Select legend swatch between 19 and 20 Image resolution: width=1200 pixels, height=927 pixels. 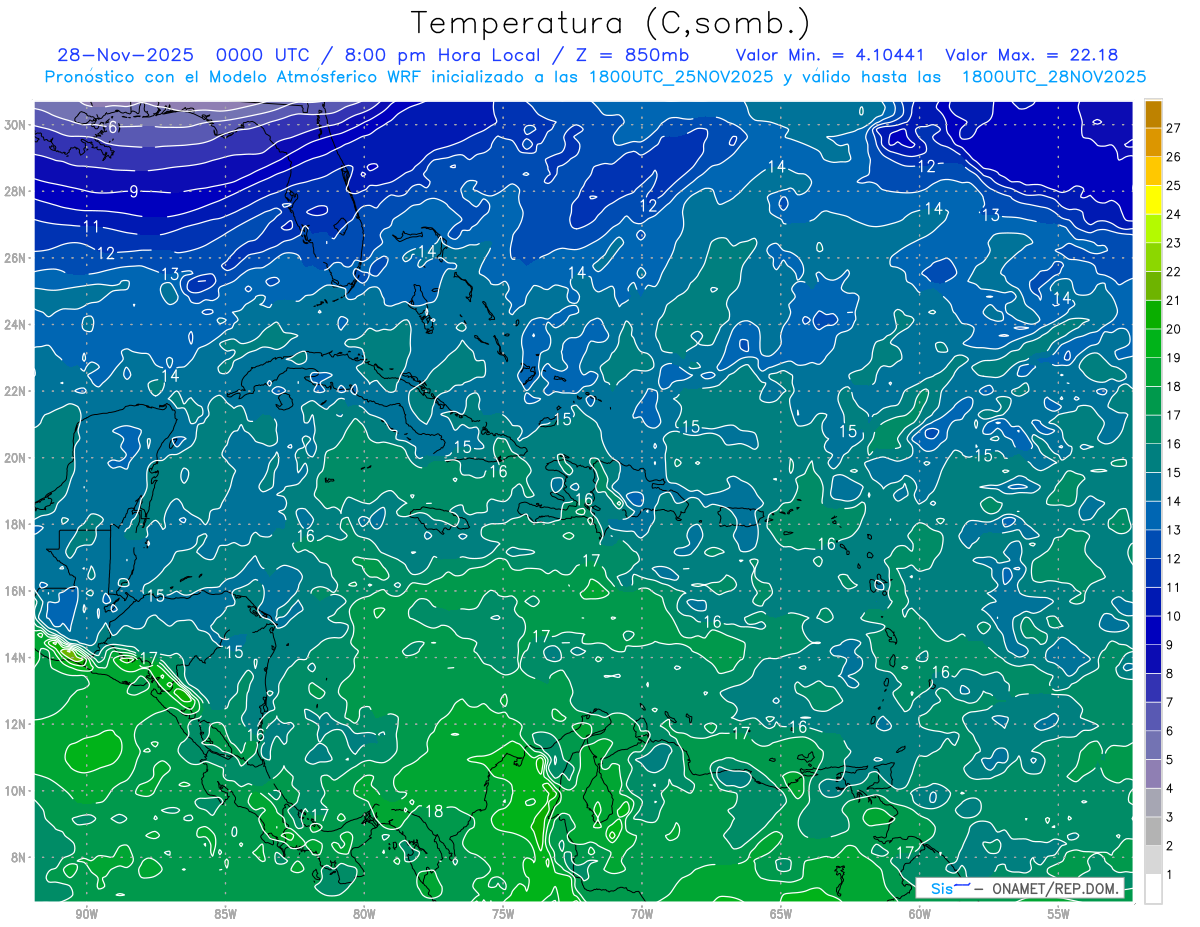pos(1153,343)
